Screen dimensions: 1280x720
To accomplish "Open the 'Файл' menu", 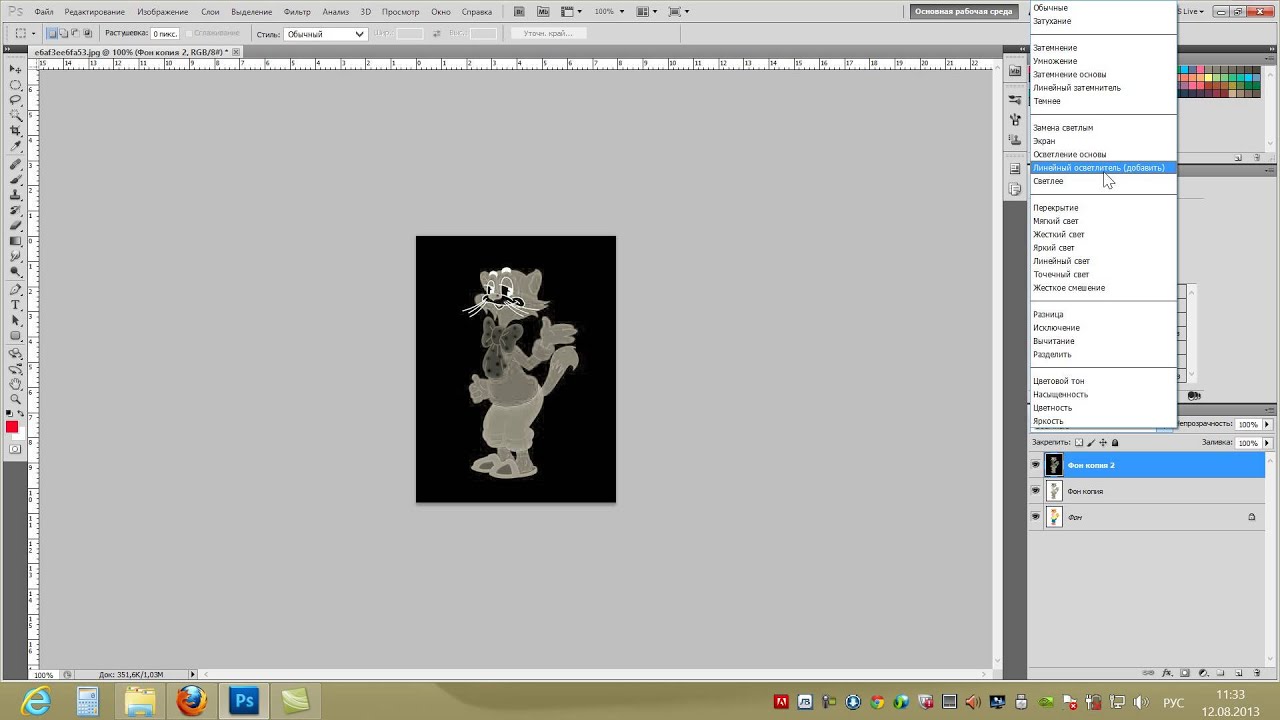I will coord(43,12).
